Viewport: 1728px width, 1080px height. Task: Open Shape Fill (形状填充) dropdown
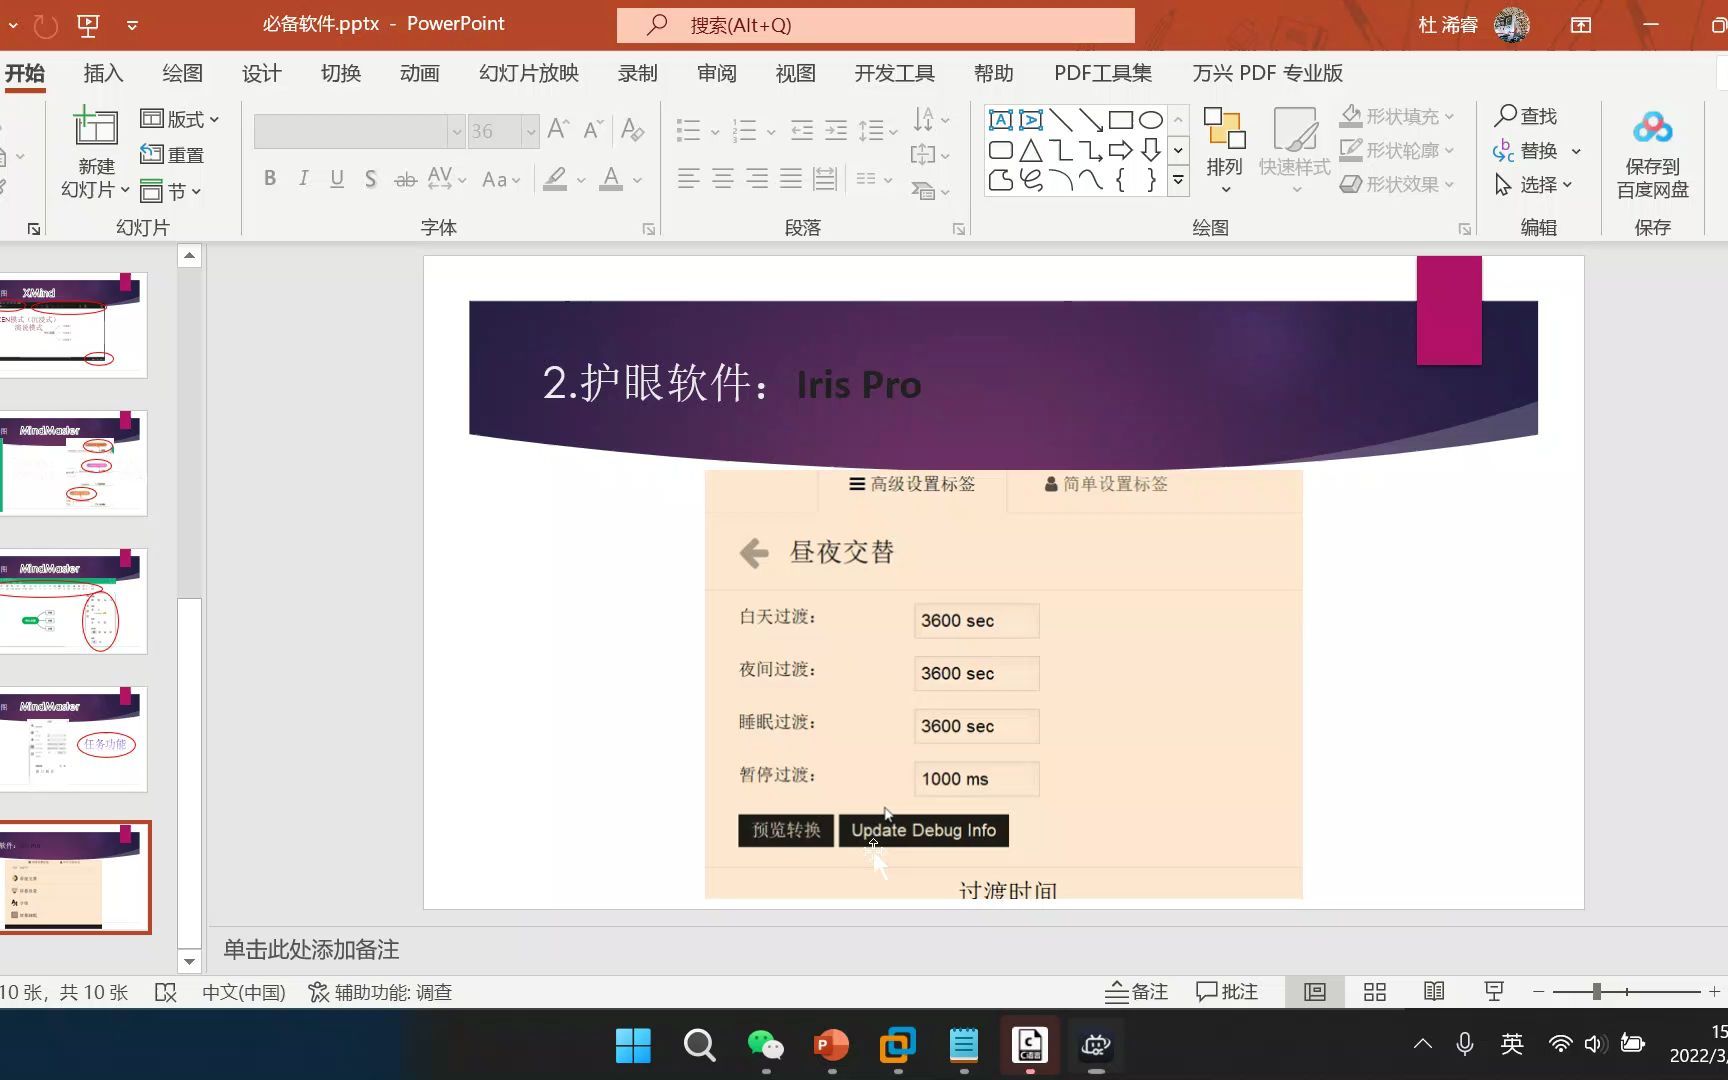[1397, 116]
